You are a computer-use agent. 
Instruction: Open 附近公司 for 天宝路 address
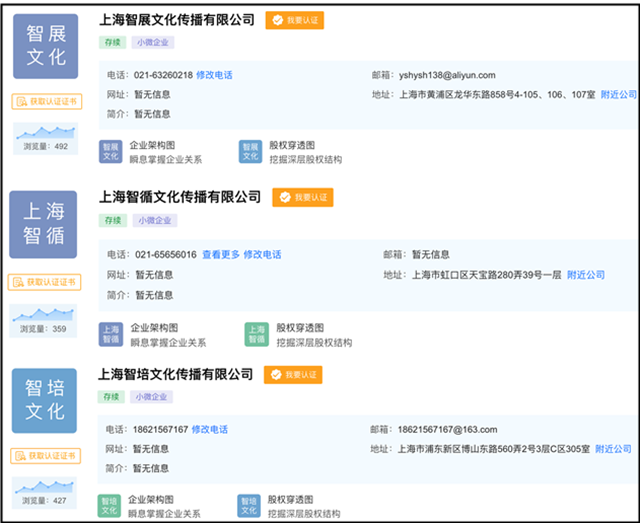(x=586, y=275)
